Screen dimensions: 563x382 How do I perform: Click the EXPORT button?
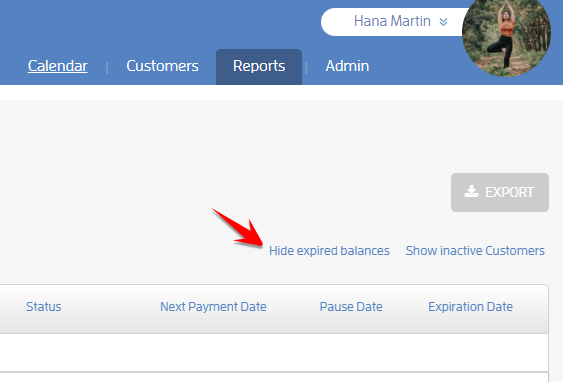point(500,192)
